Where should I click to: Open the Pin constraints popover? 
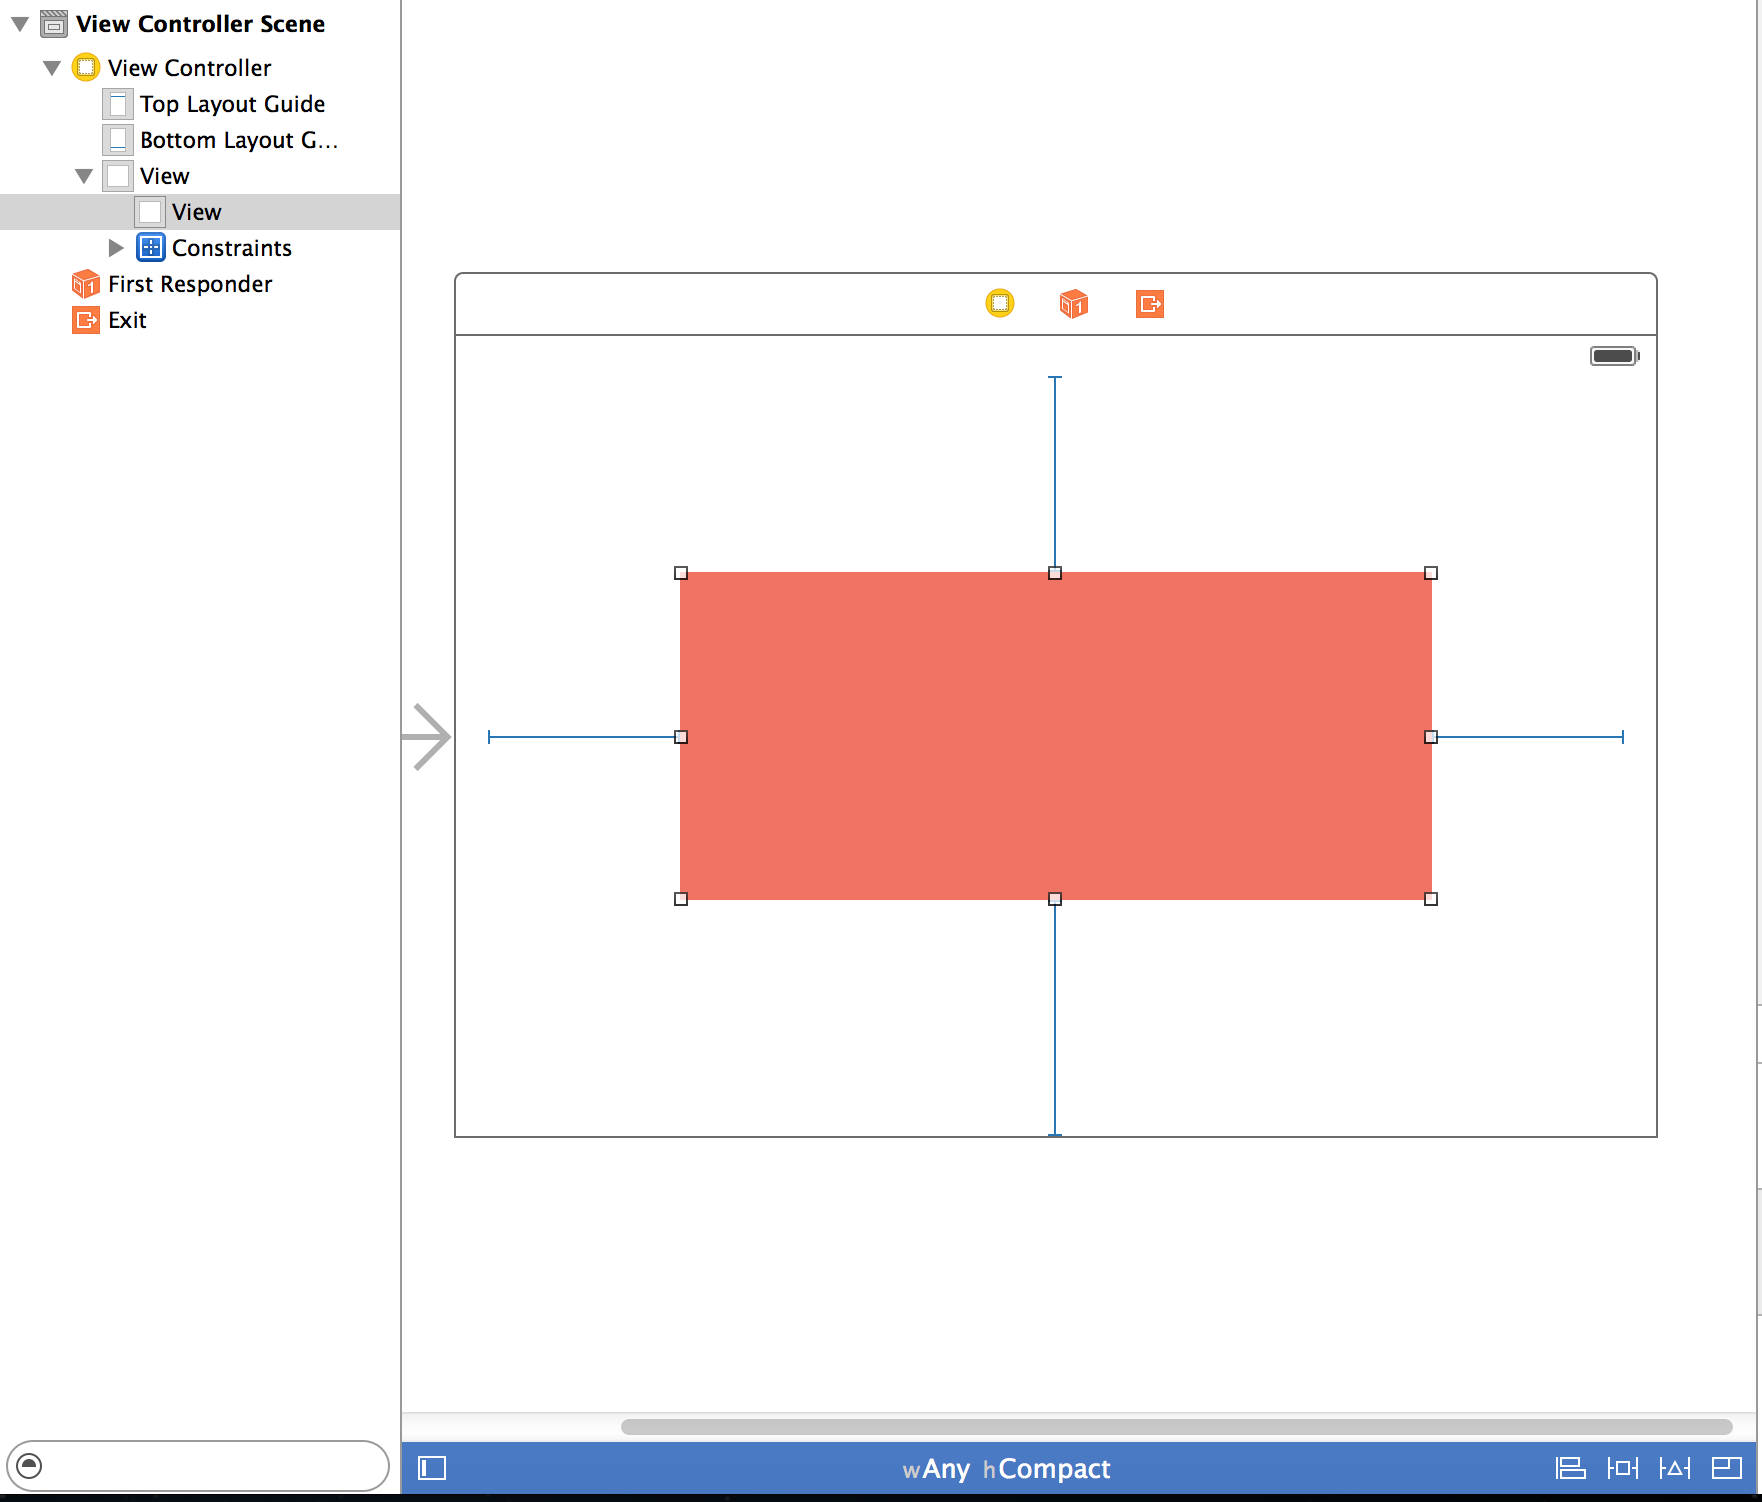click(1622, 1468)
